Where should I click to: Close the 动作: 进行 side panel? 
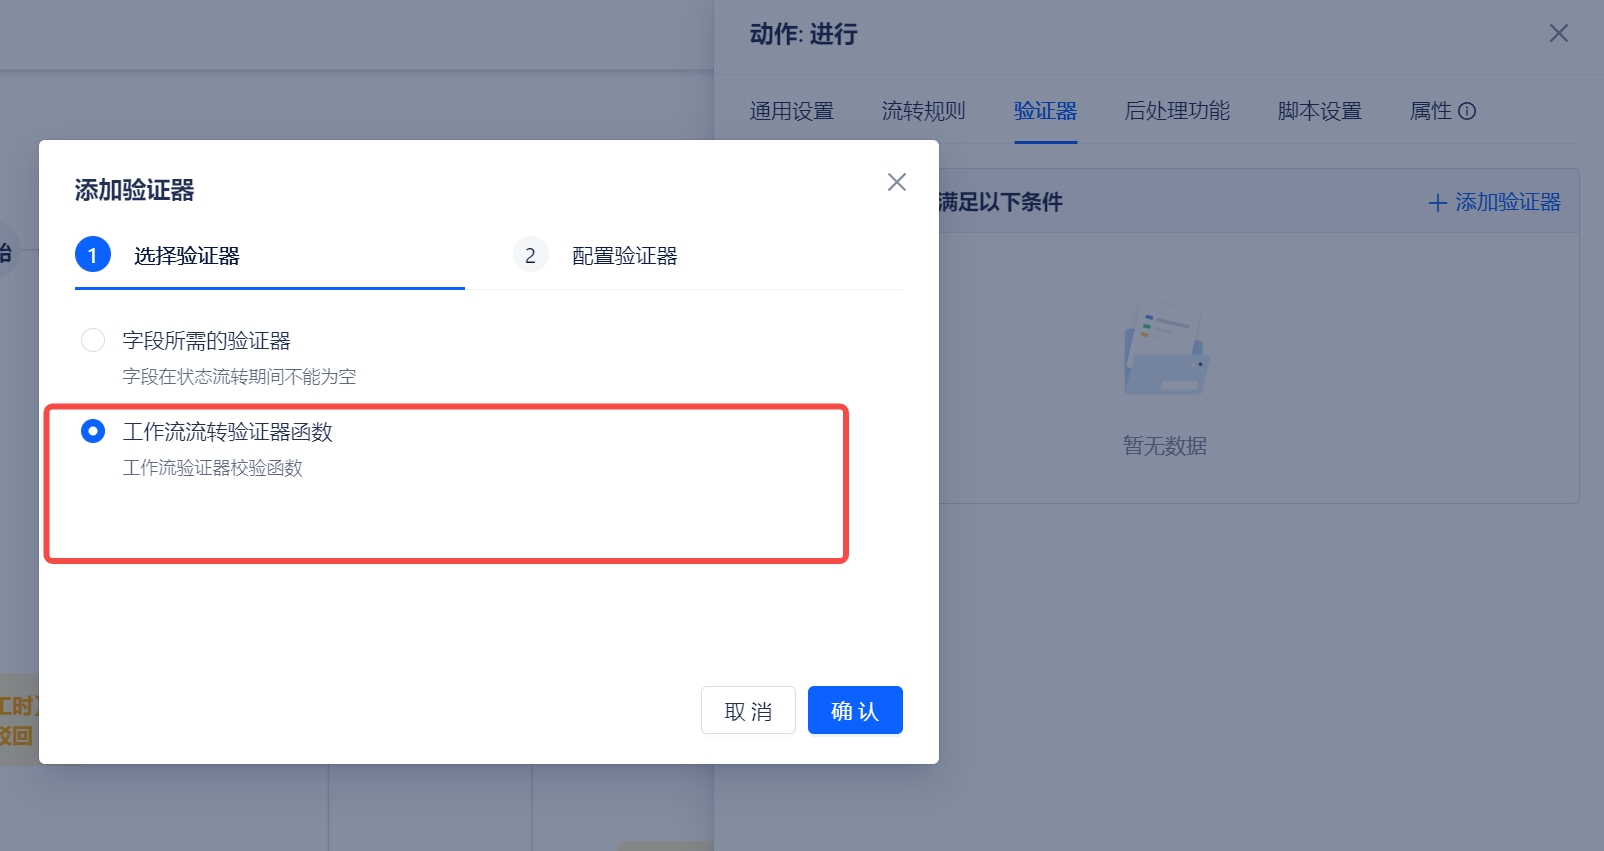click(x=1558, y=34)
